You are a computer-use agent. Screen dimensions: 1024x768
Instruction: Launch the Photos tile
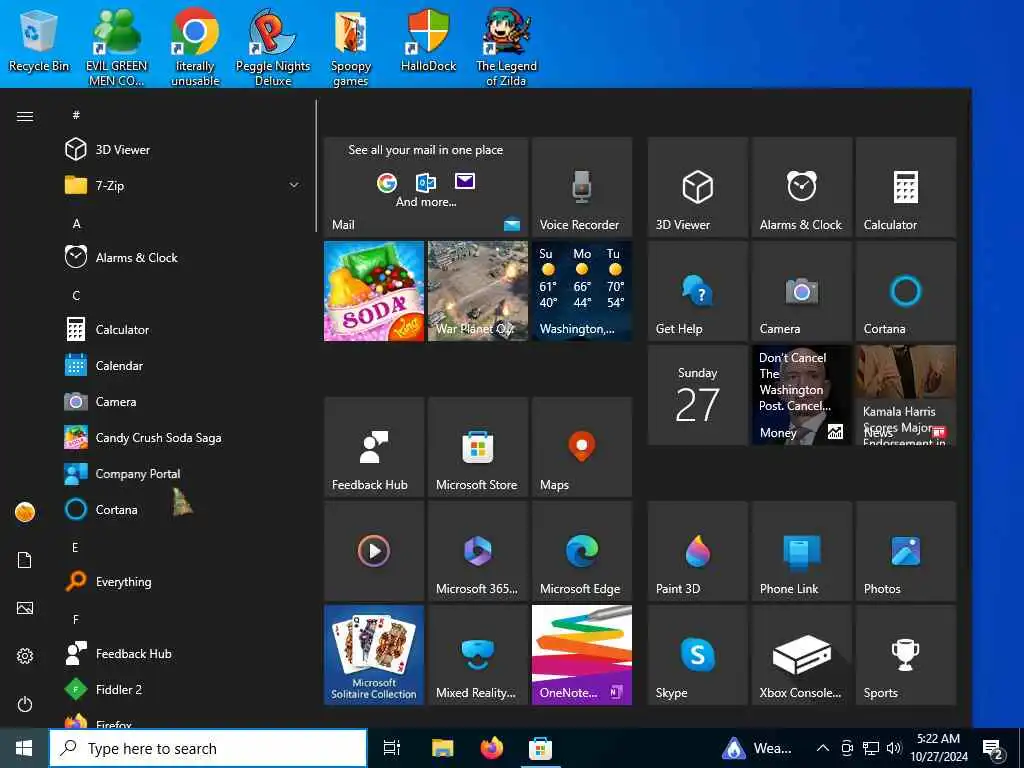tap(906, 551)
